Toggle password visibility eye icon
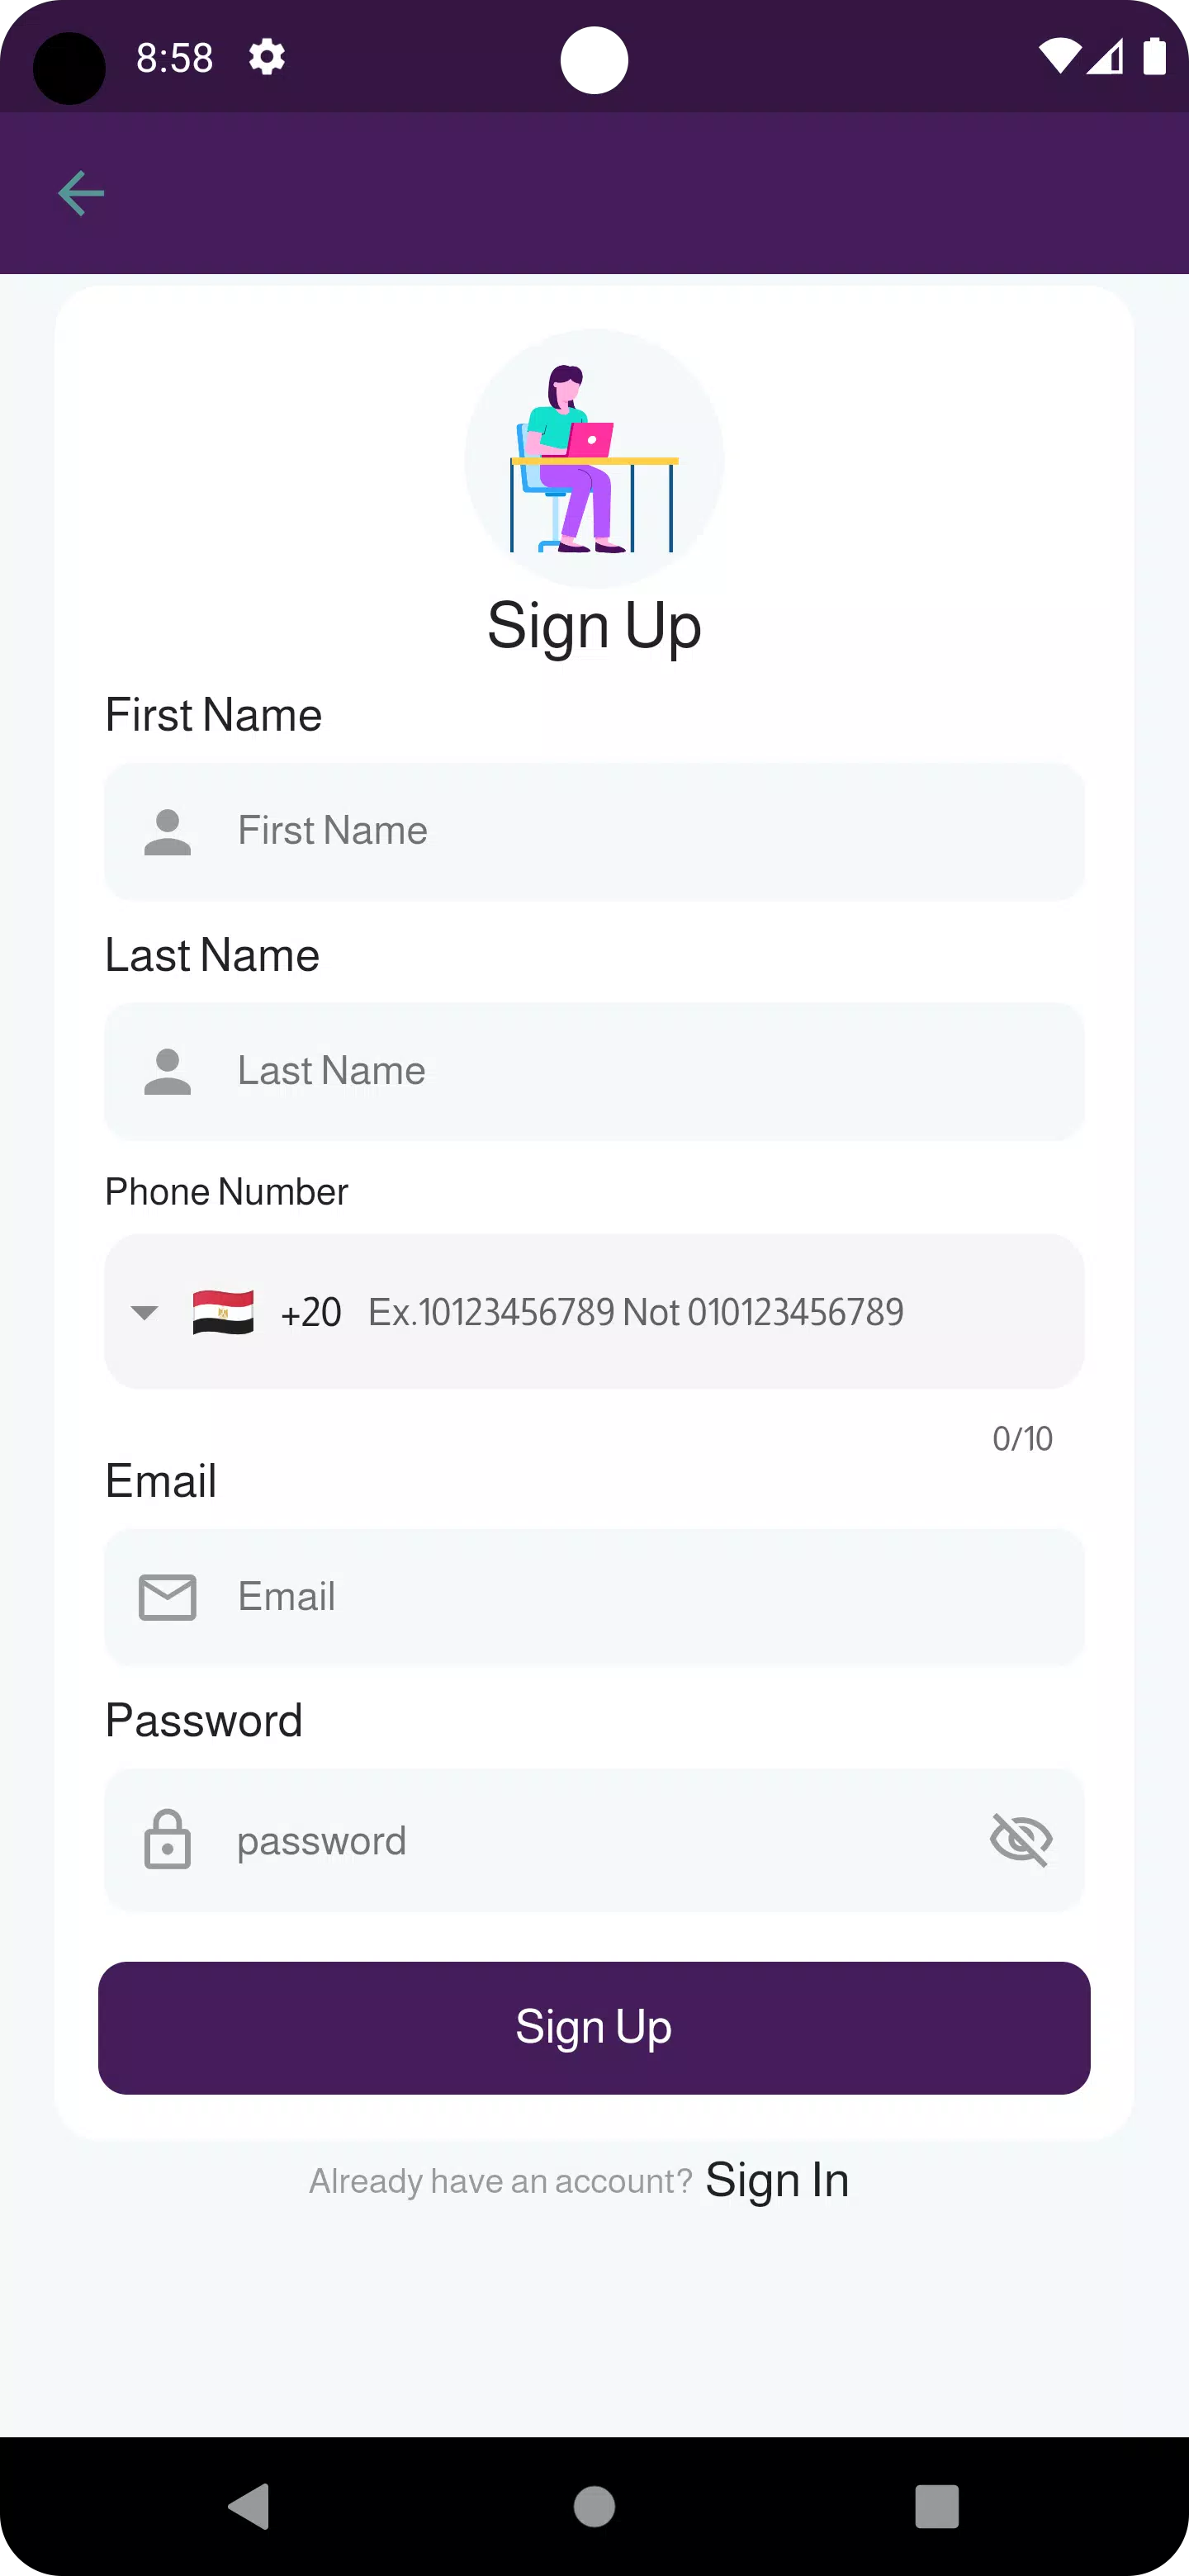This screenshot has height=2576, width=1189. pyautogui.click(x=1020, y=1839)
